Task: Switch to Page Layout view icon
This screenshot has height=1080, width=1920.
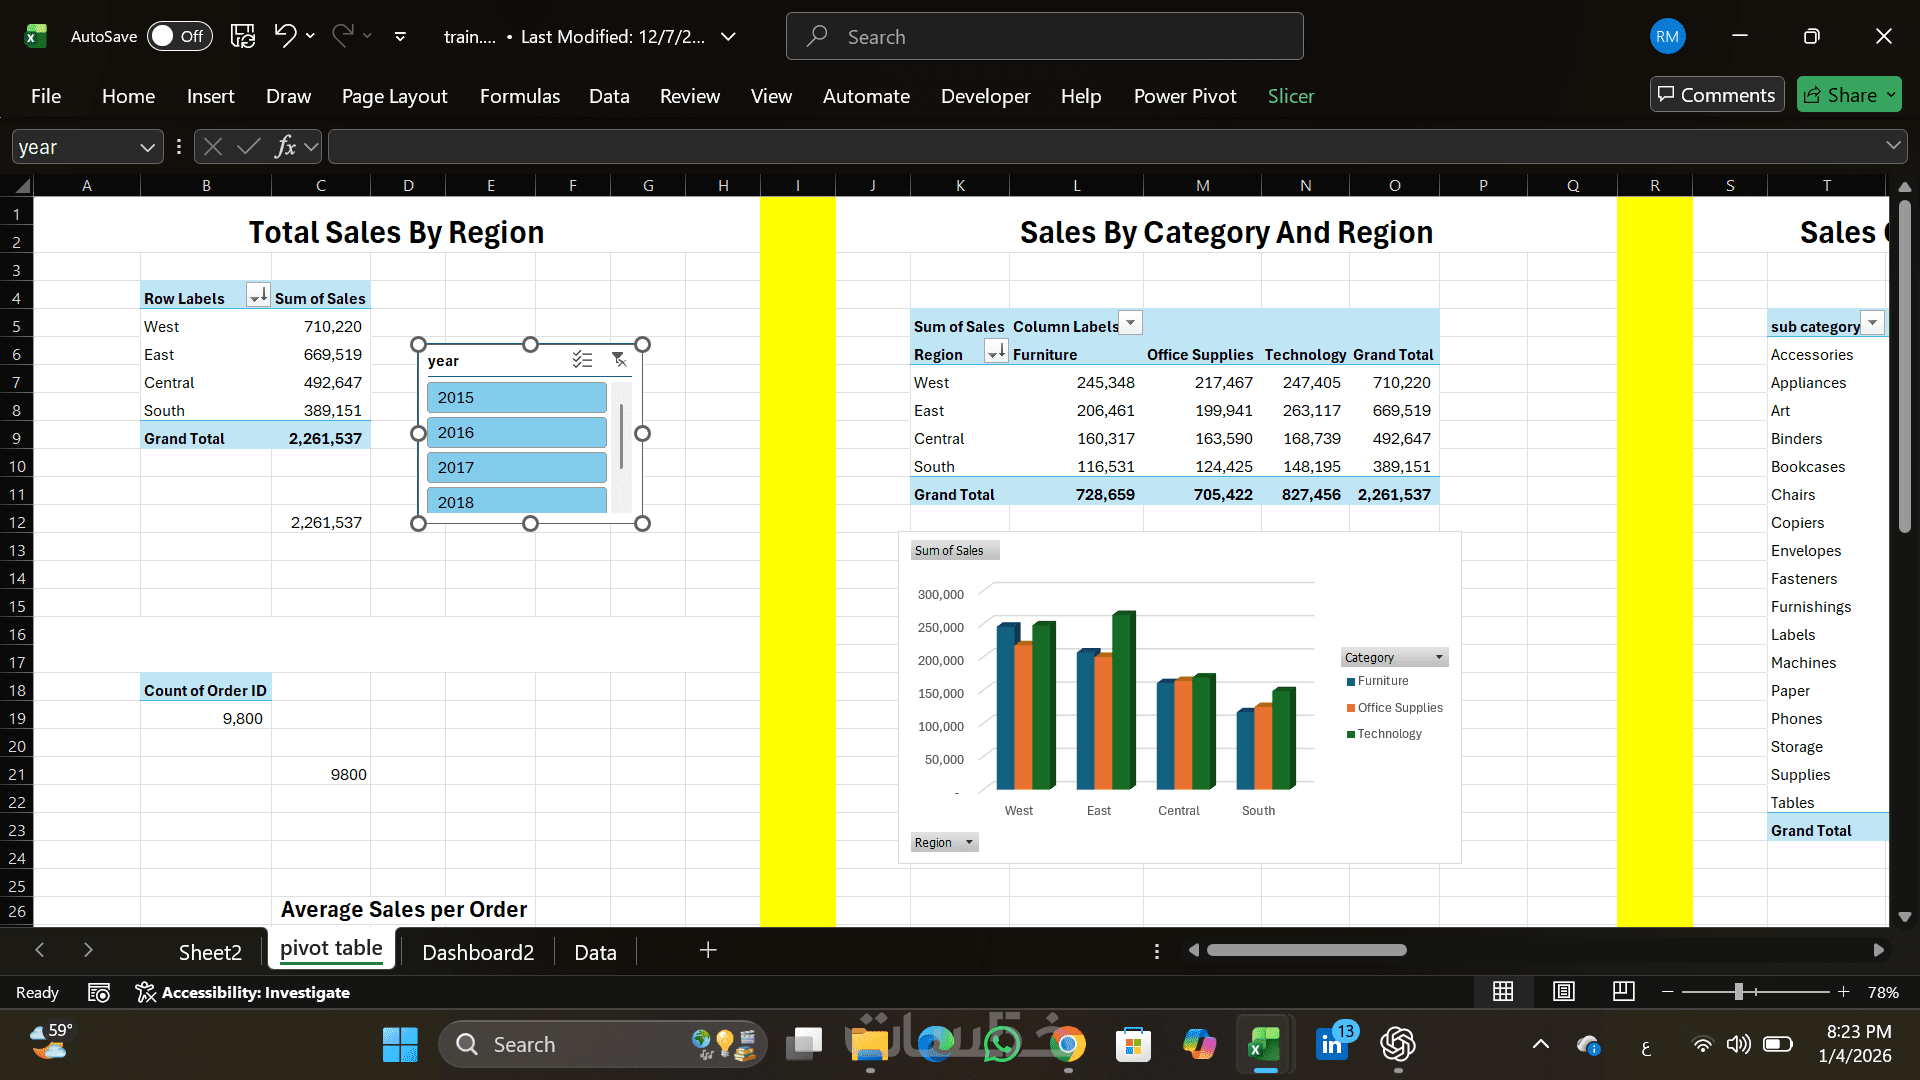Action: (1563, 991)
